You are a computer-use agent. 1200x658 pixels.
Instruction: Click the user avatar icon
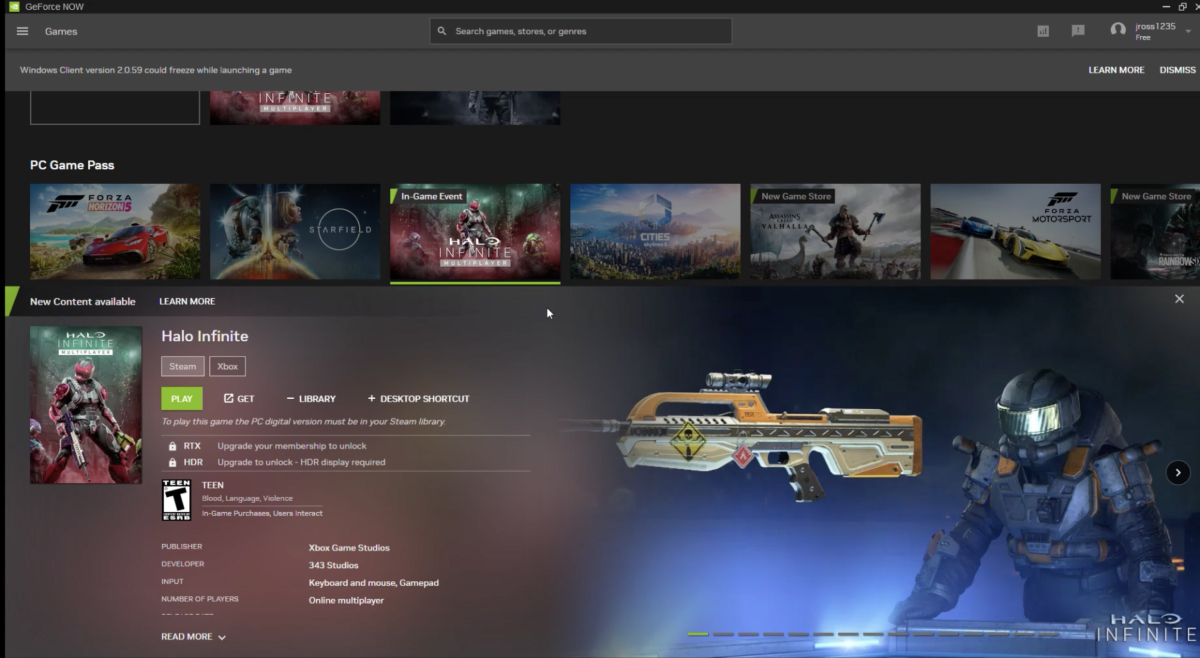coord(1118,30)
